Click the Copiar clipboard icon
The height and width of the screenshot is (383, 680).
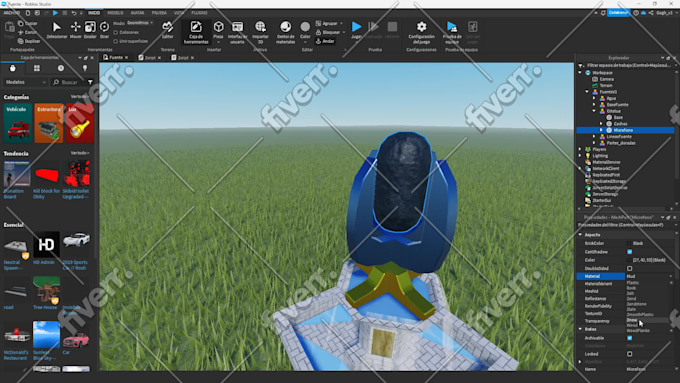20,23
